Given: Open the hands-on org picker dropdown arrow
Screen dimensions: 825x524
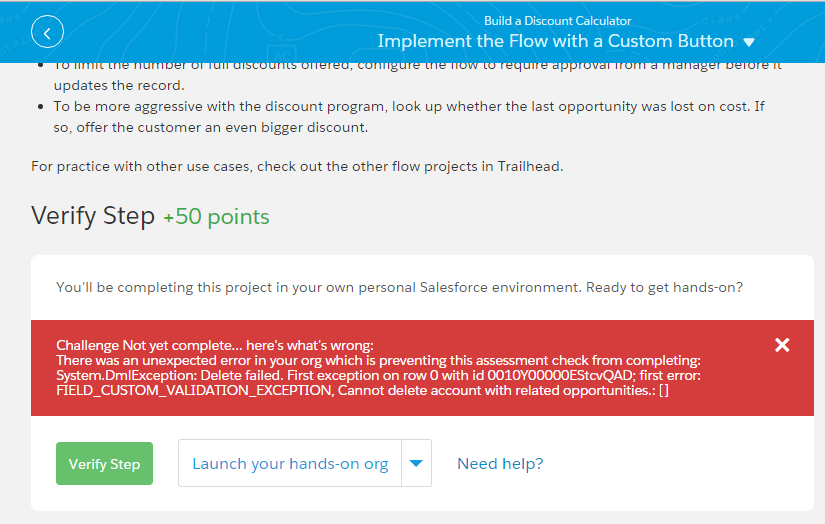Looking at the screenshot, I should [417, 464].
